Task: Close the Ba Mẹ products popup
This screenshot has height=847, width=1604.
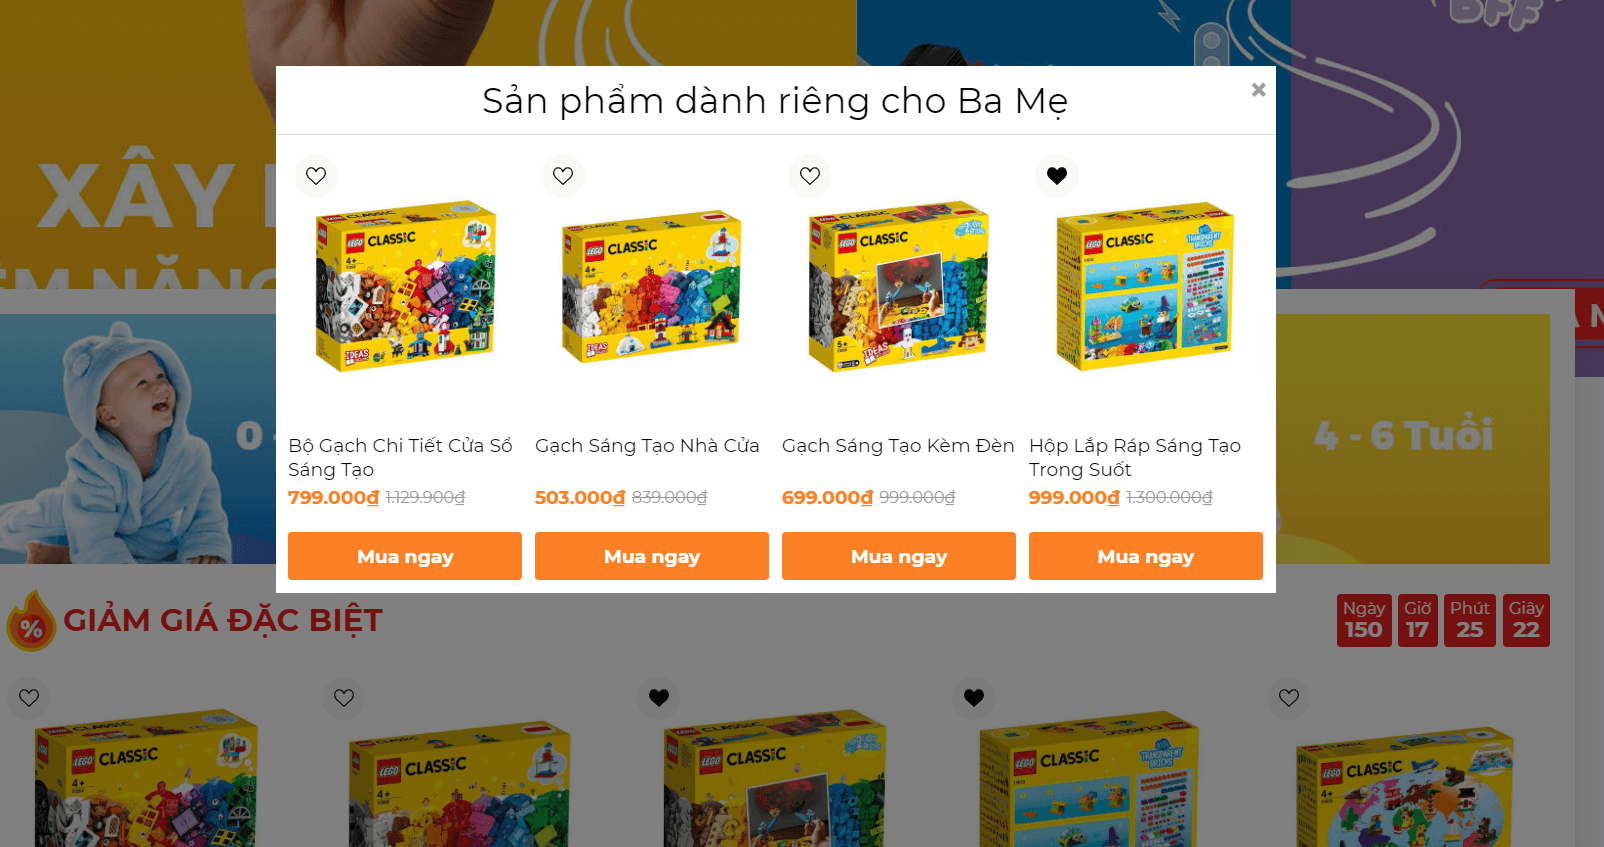Action: point(1258,90)
